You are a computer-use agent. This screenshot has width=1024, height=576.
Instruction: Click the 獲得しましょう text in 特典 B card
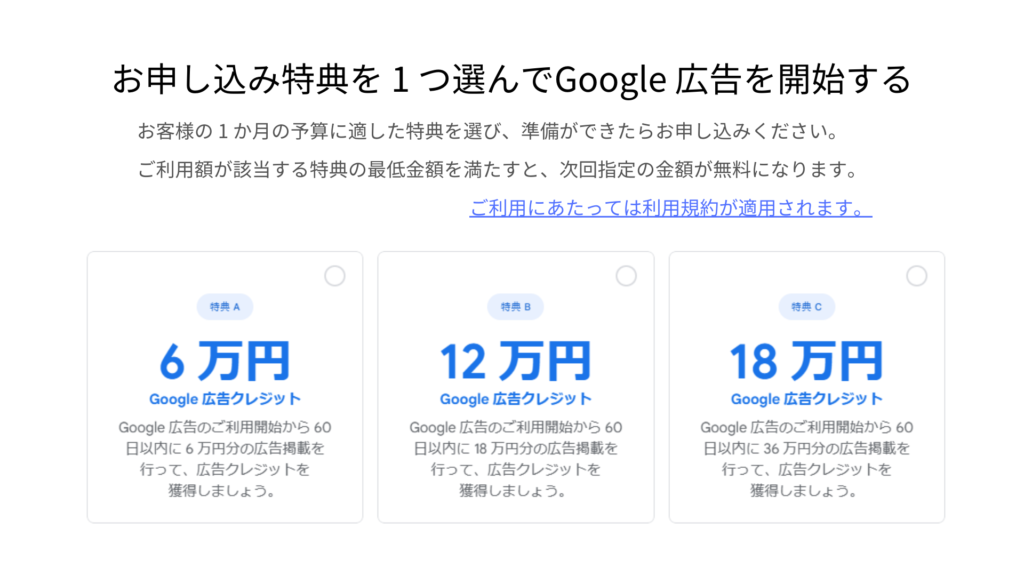(515, 491)
